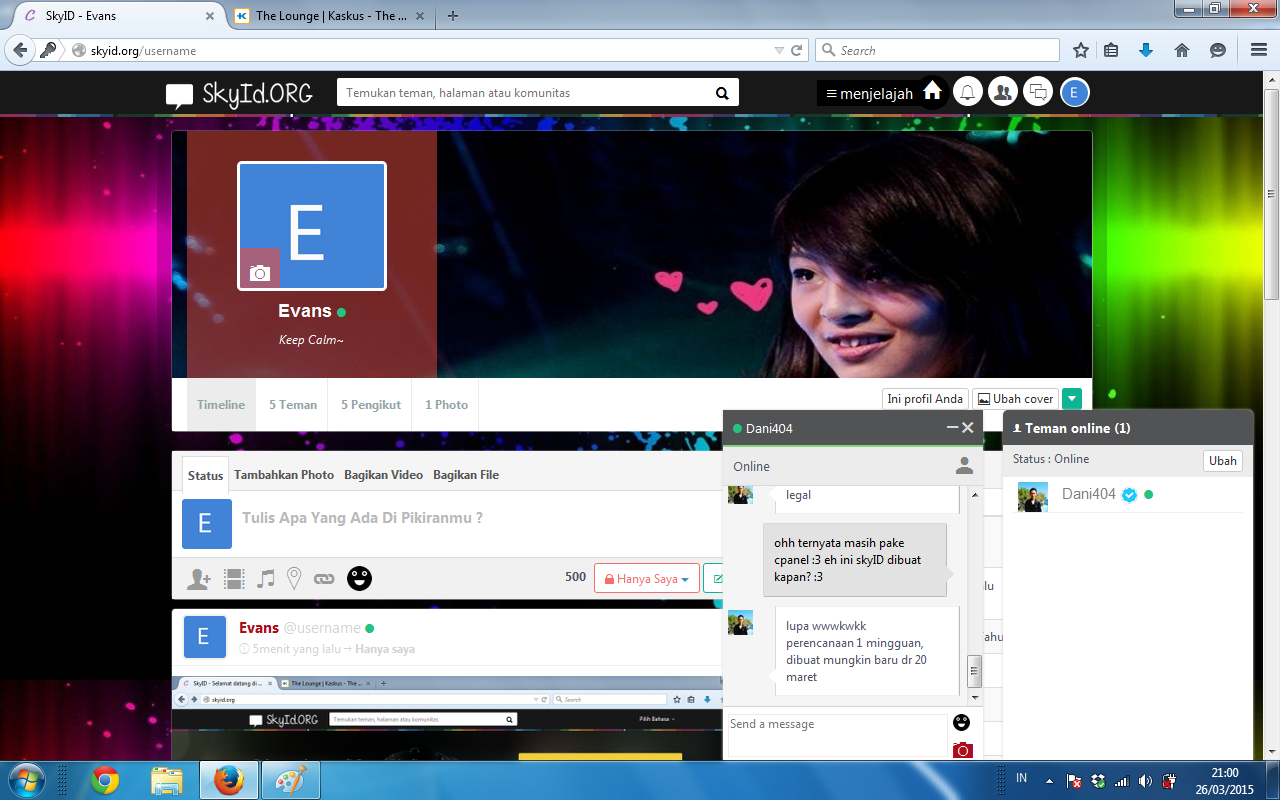The height and width of the screenshot is (800, 1280).
Task: Open a new Firefox tab
Action: [453, 16]
